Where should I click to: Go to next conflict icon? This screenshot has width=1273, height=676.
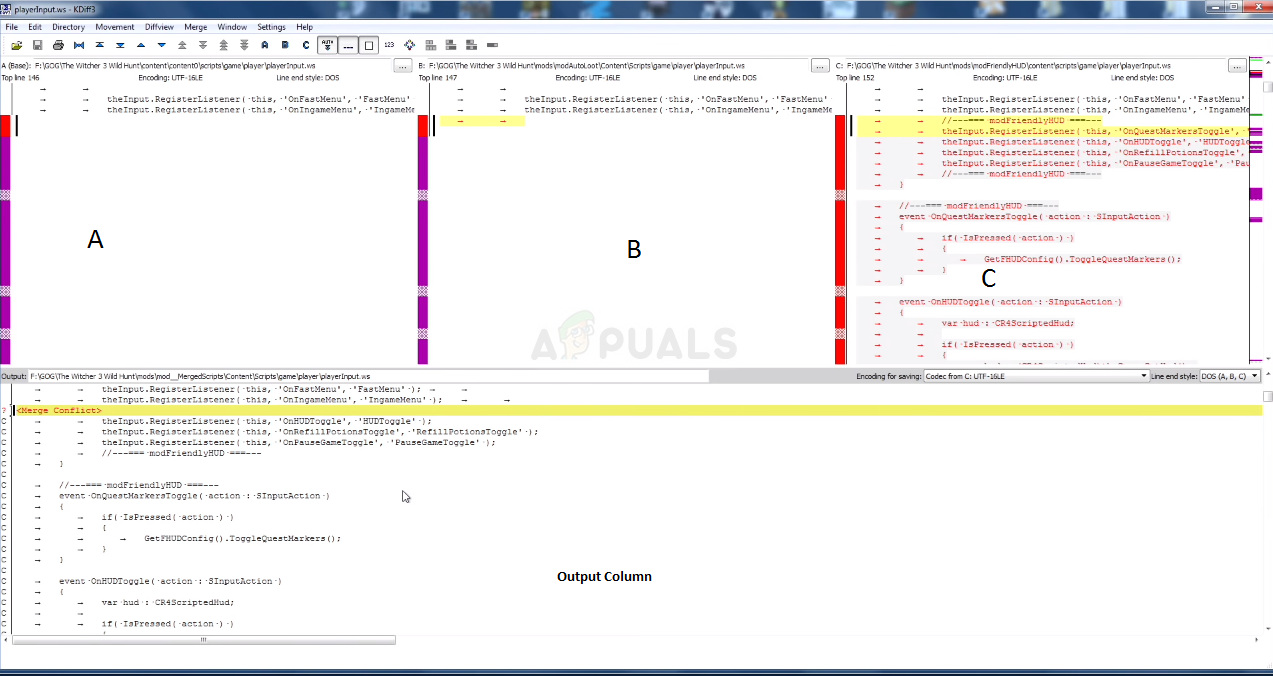tap(203, 45)
